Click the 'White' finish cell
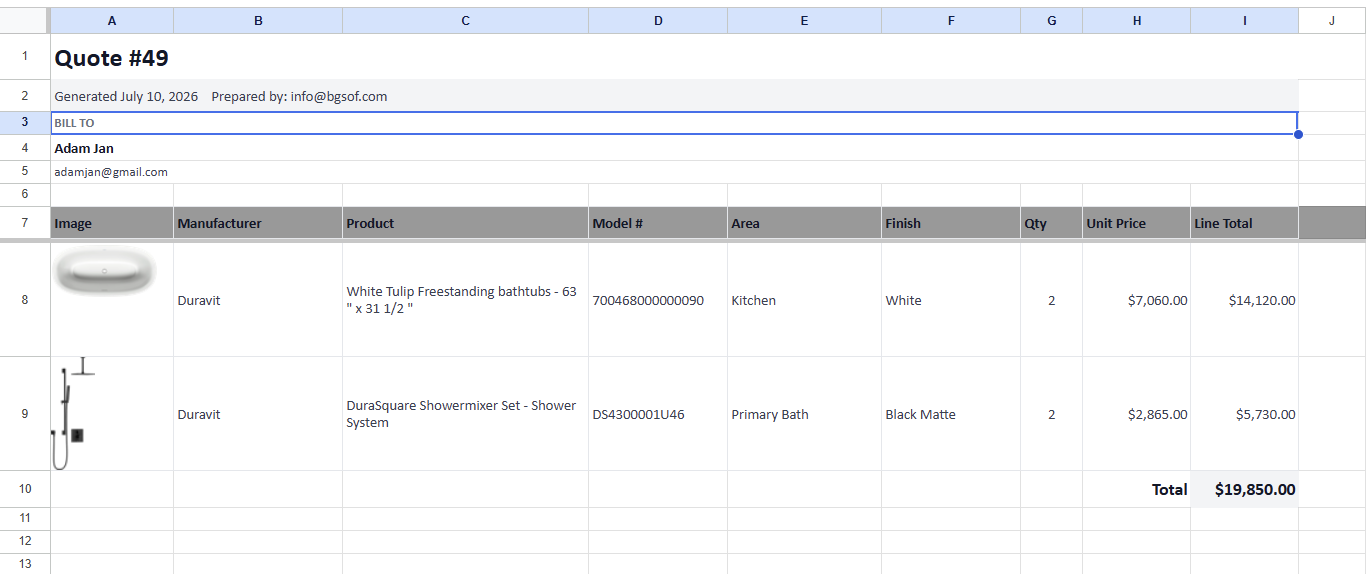 click(x=951, y=300)
